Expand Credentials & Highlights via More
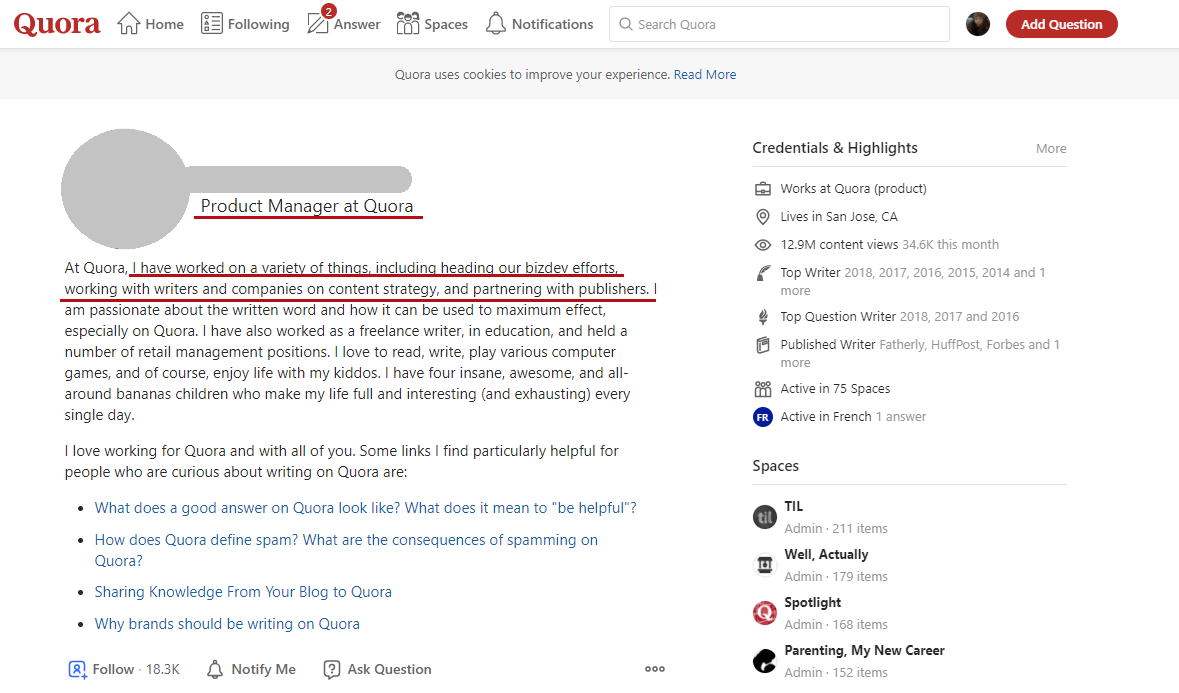 [x=1050, y=148]
